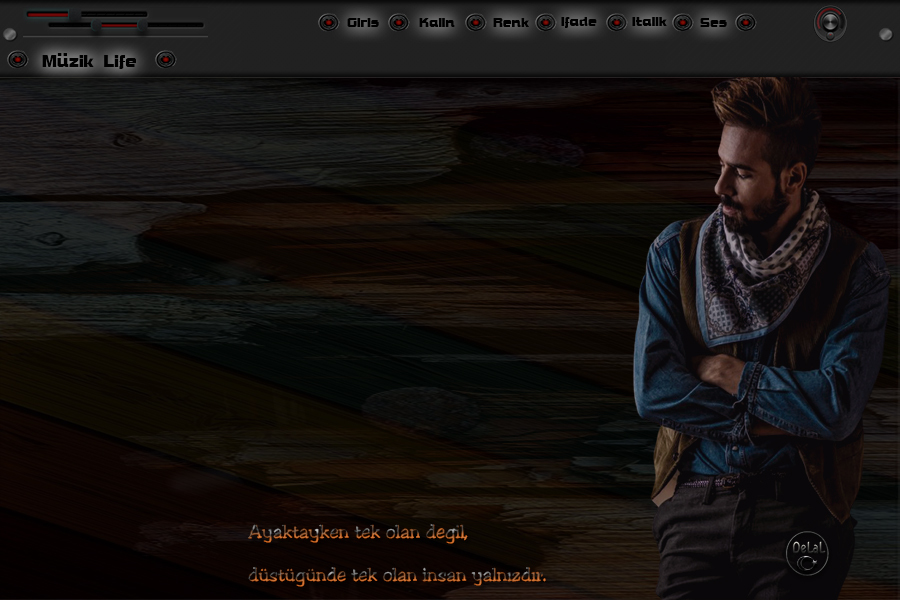Click the red LED right of Ses
The image size is (900, 600).
(745, 23)
